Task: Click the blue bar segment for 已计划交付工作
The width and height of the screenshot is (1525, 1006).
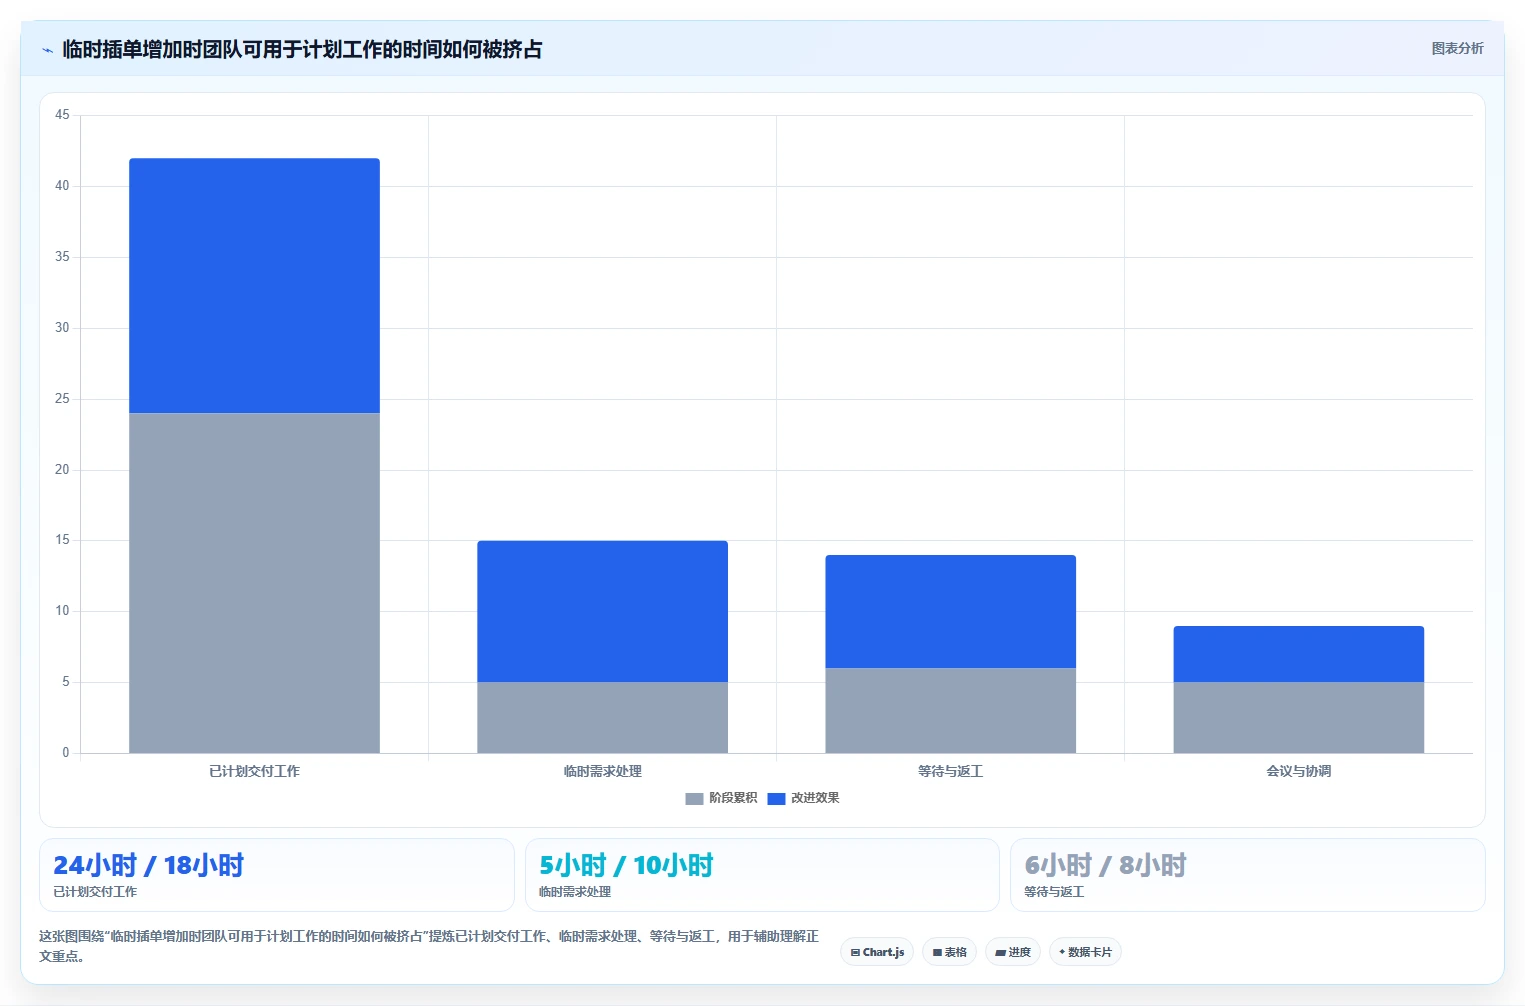Action: [254, 285]
